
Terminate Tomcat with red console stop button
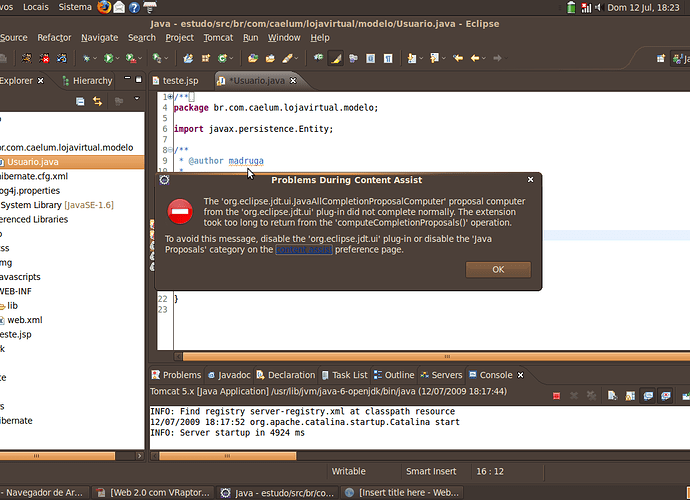556,396
